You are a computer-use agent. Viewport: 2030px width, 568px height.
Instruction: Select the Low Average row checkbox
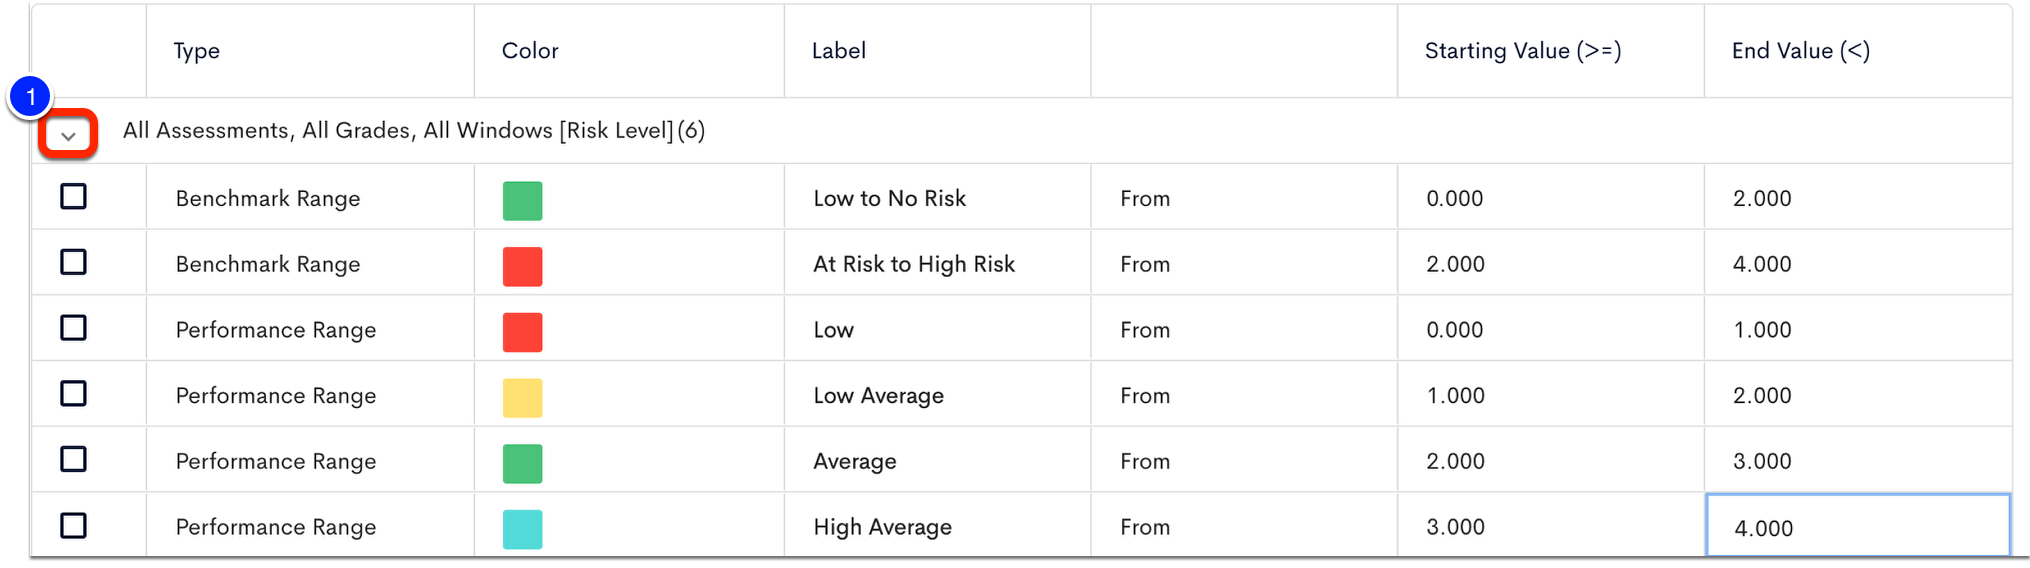(73, 393)
